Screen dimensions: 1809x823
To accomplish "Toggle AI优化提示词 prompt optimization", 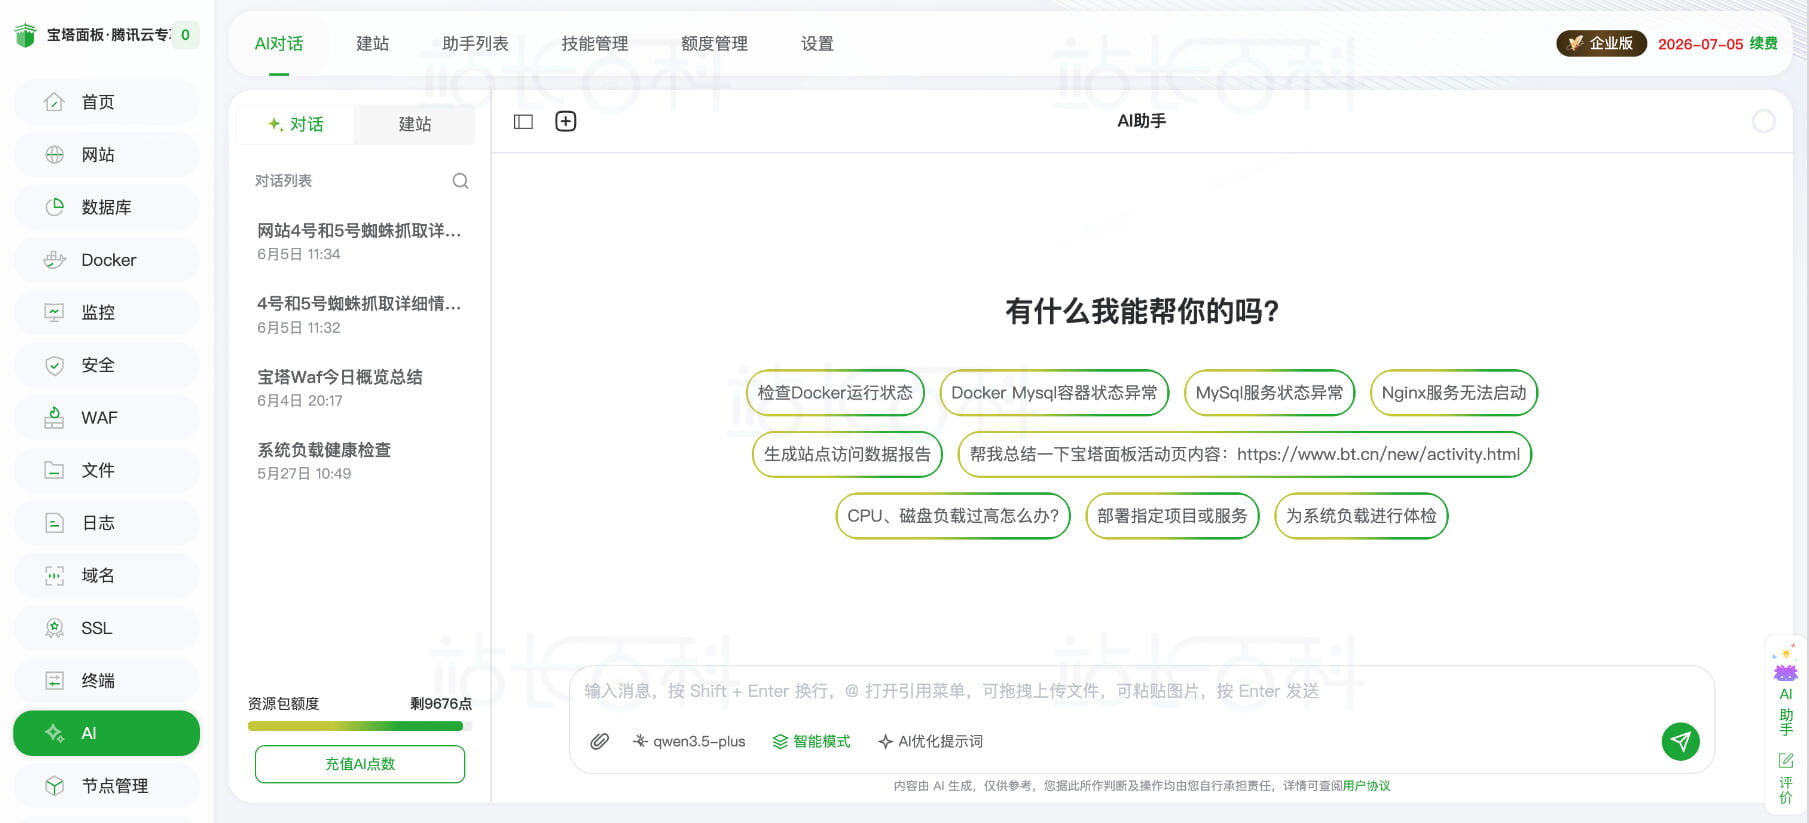I will [x=930, y=741].
